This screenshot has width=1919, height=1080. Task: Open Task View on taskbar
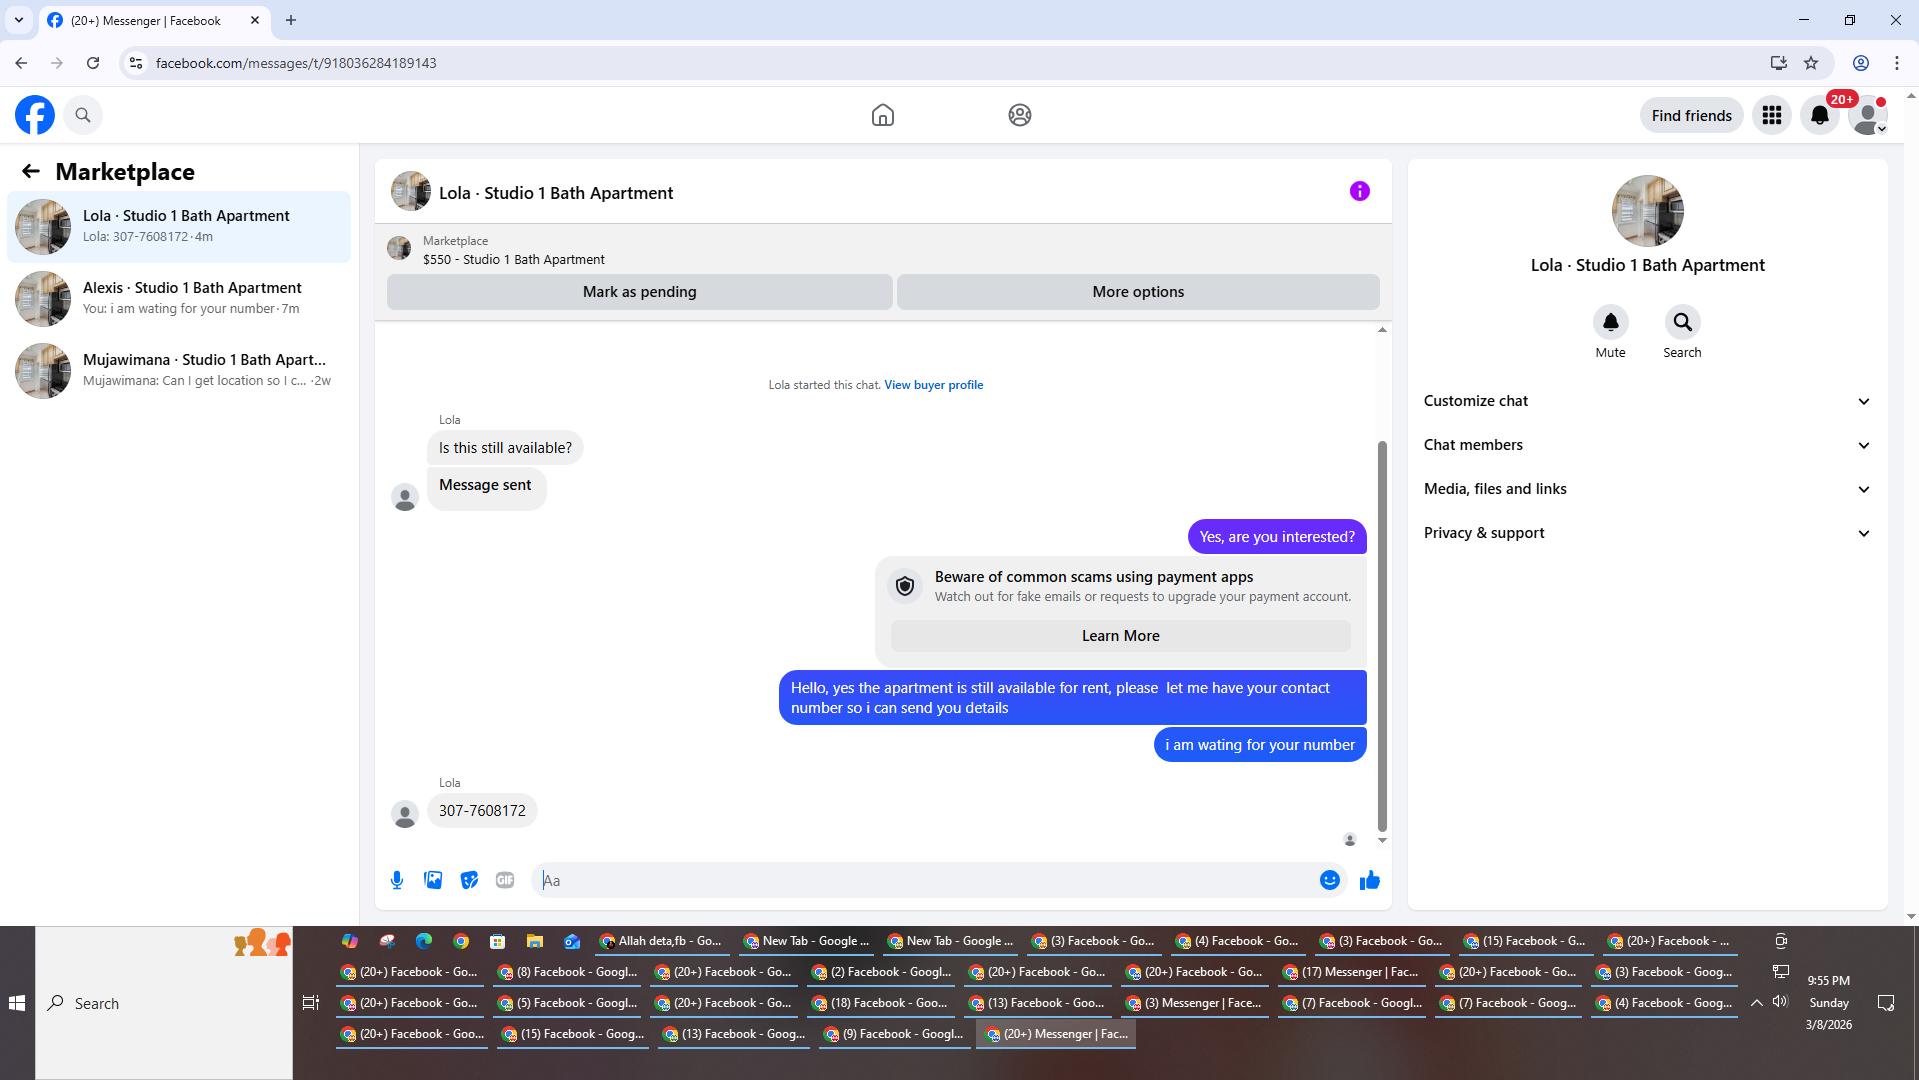(x=311, y=1002)
